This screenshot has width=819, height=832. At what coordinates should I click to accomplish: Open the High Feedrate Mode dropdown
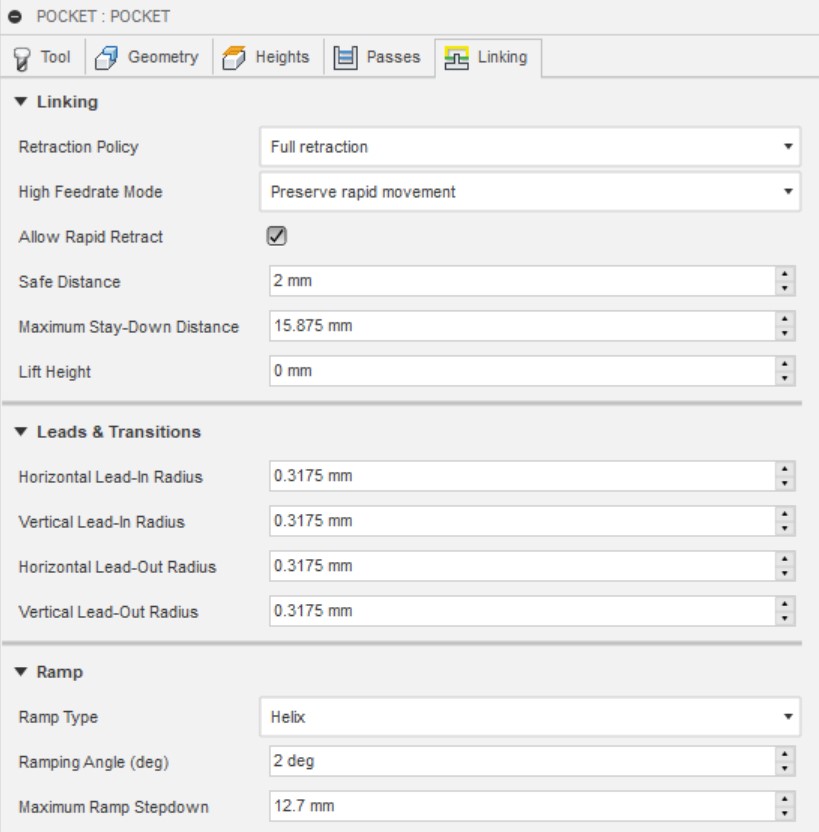528,191
